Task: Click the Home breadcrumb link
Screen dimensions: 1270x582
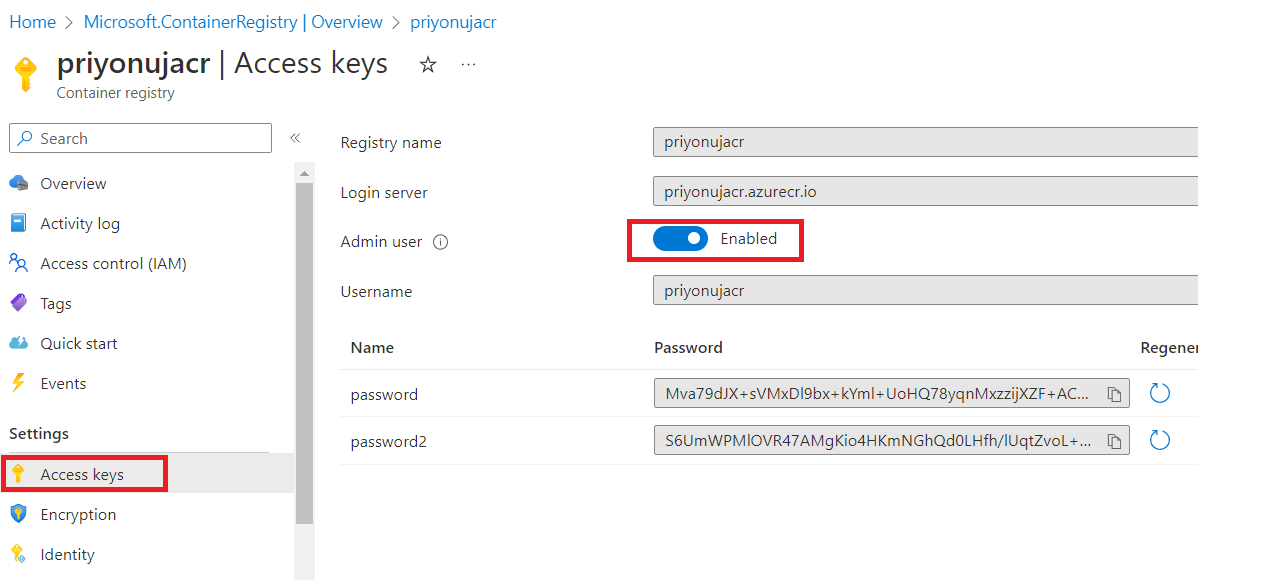Action: 32,22
